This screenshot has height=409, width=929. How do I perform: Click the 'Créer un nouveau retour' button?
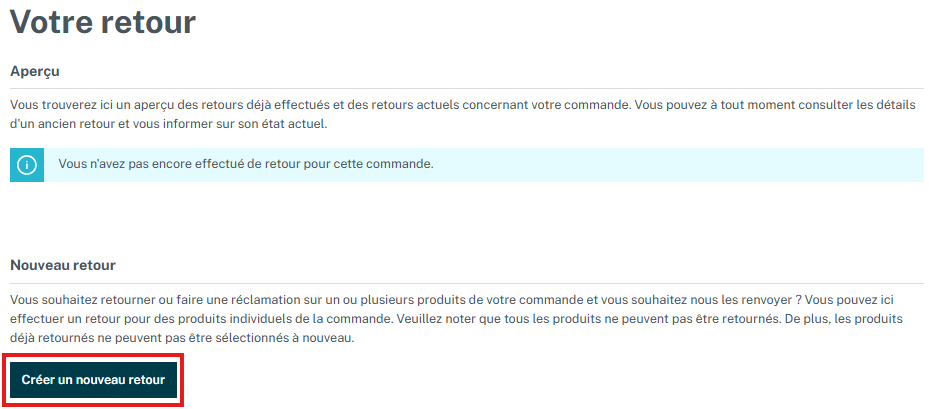[x=93, y=380]
